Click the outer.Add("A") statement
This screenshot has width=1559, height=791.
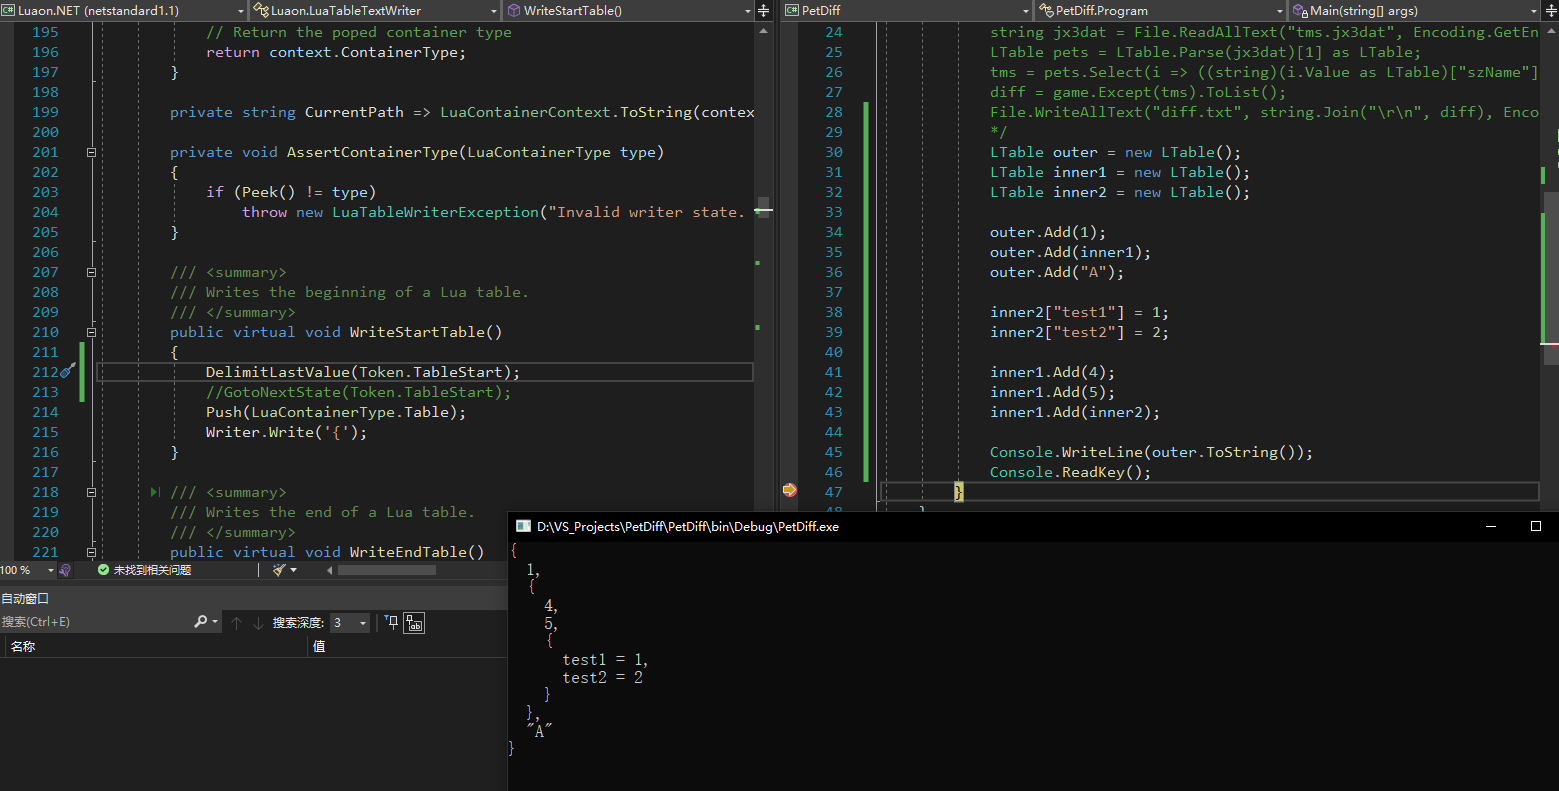pos(1057,272)
